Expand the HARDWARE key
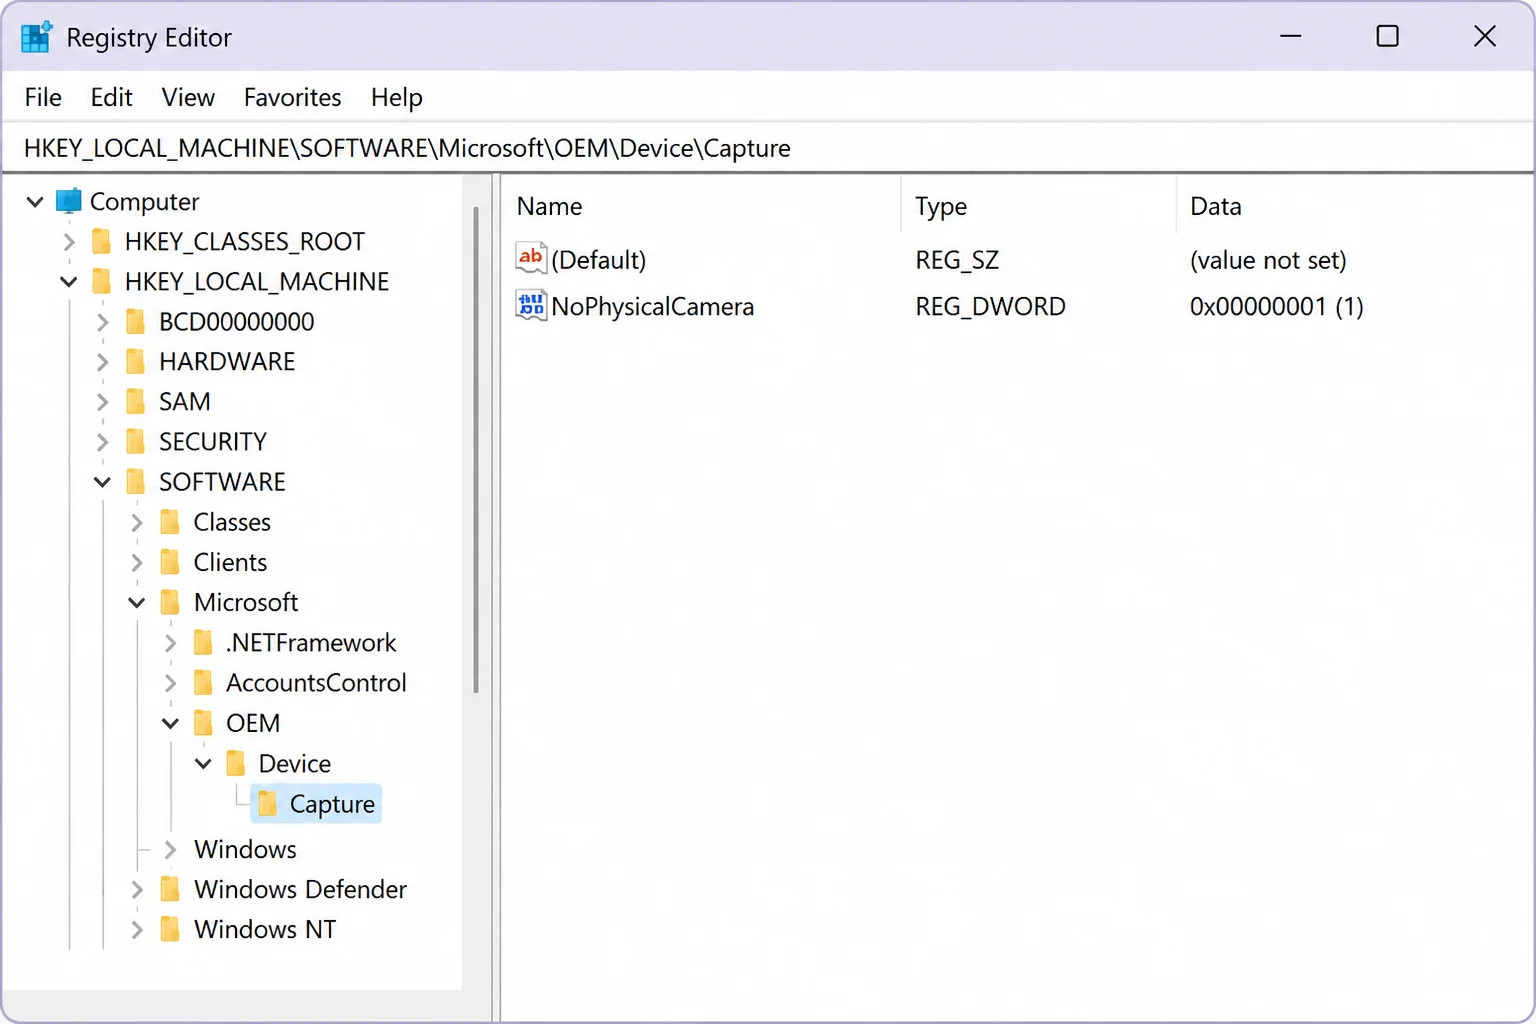1536x1024 pixels. tap(102, 361)
